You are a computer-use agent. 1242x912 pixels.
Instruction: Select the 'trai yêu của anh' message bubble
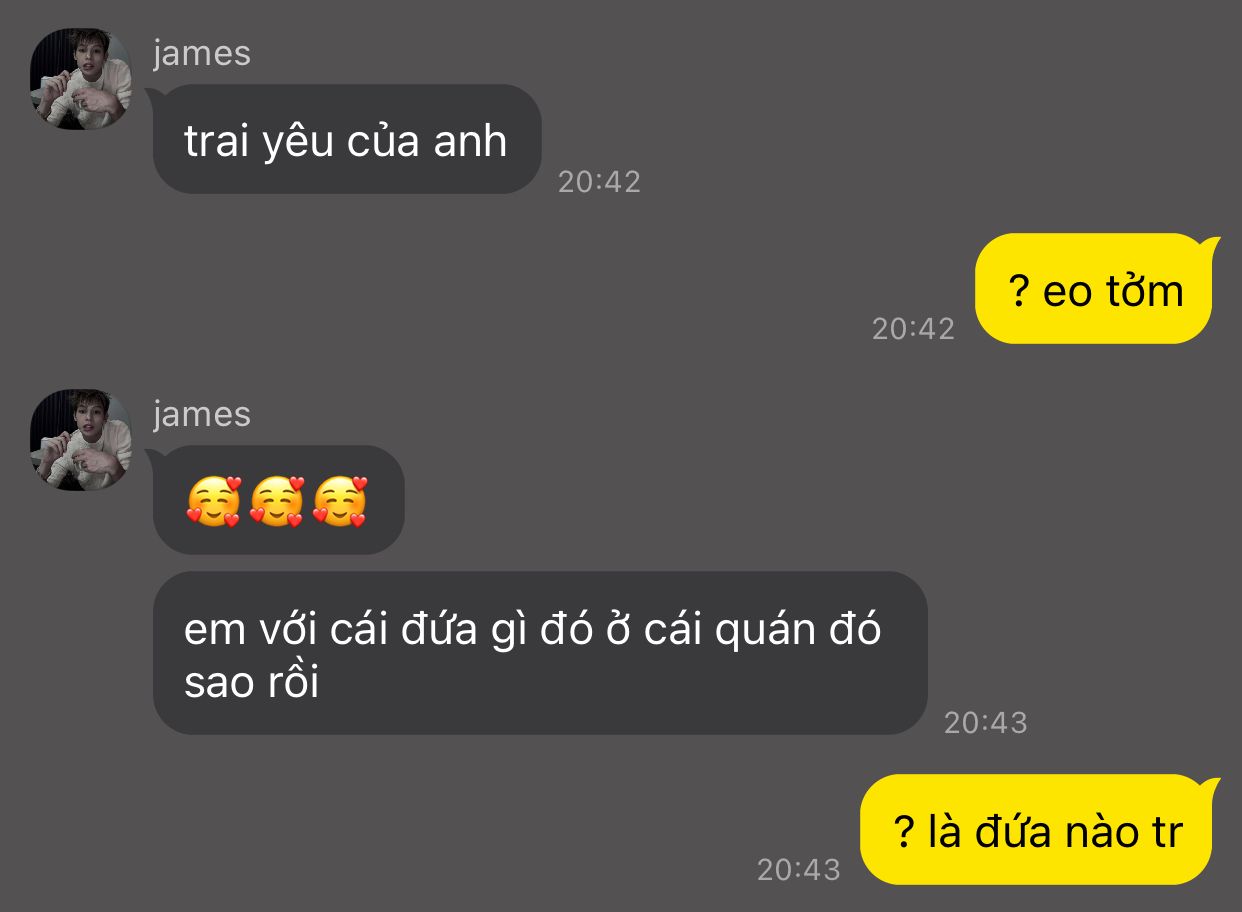point(346,139)
